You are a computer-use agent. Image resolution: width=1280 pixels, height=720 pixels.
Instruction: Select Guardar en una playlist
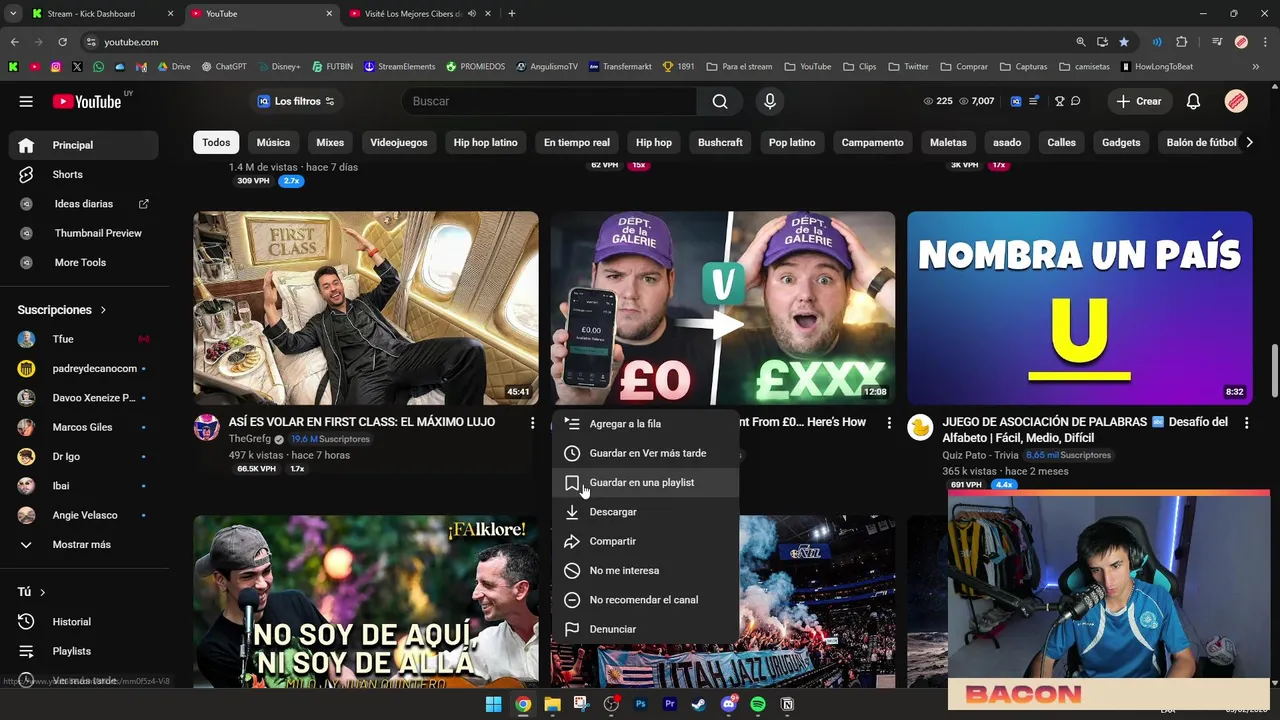click(646, 482)
